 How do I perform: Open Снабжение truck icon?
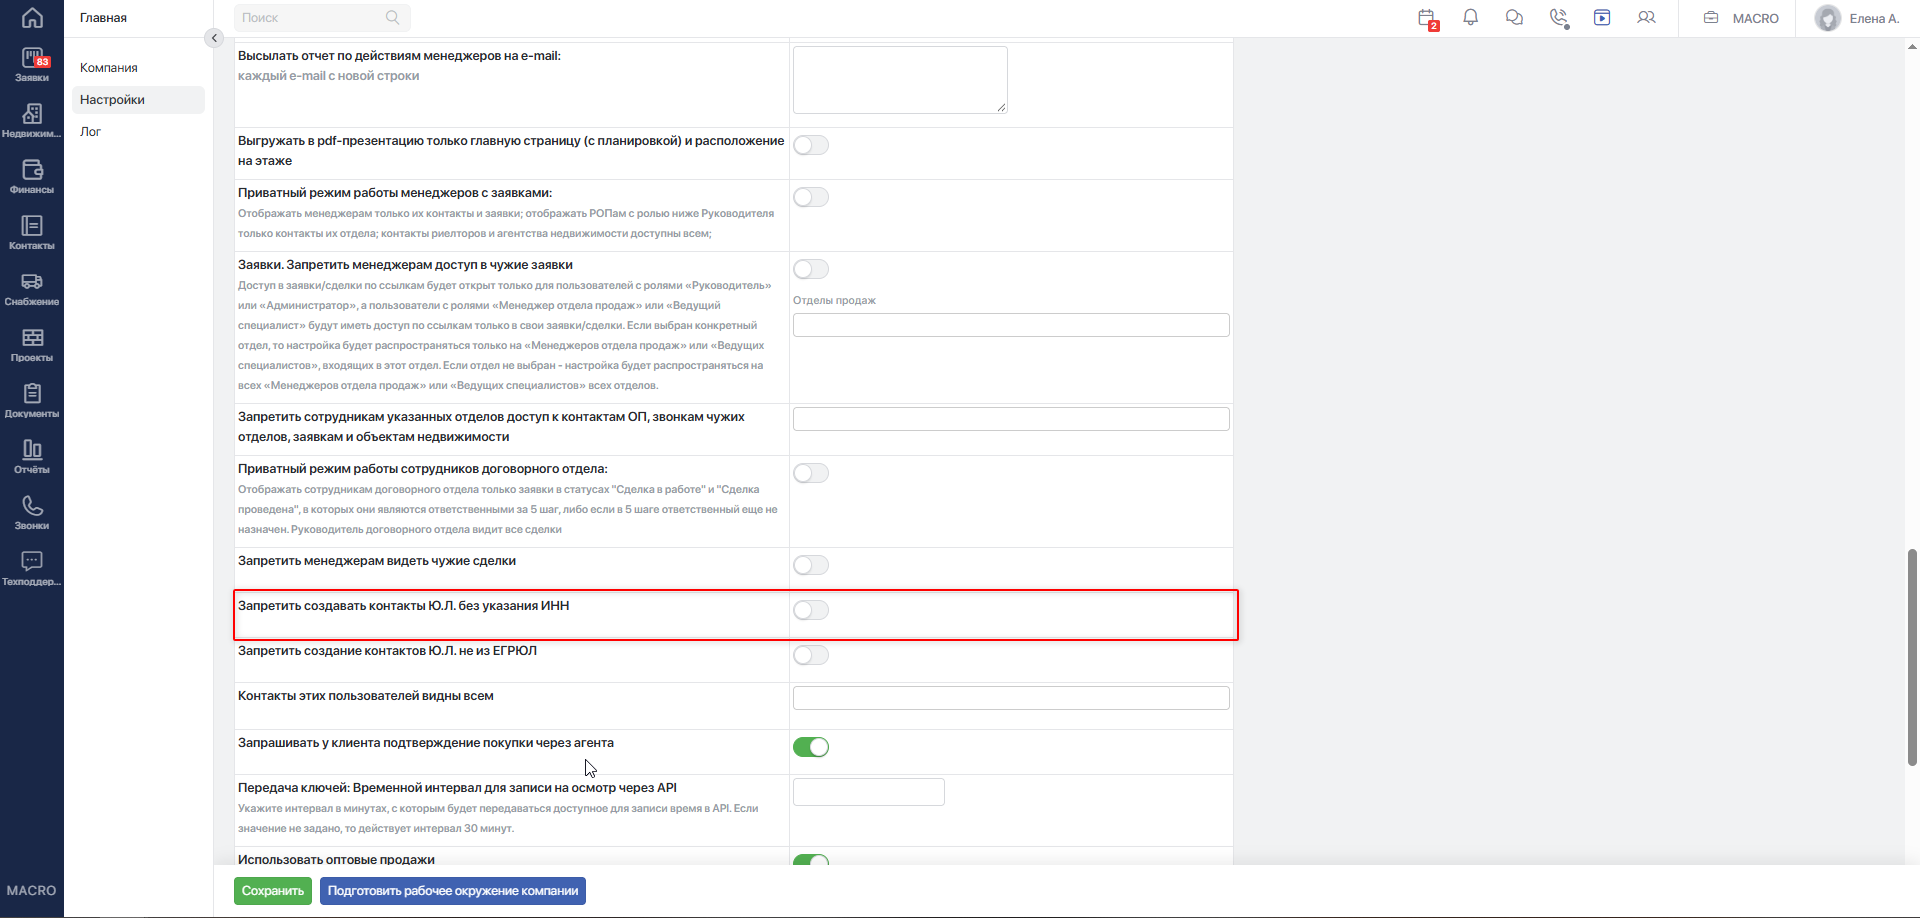click(x=32, y=289)
